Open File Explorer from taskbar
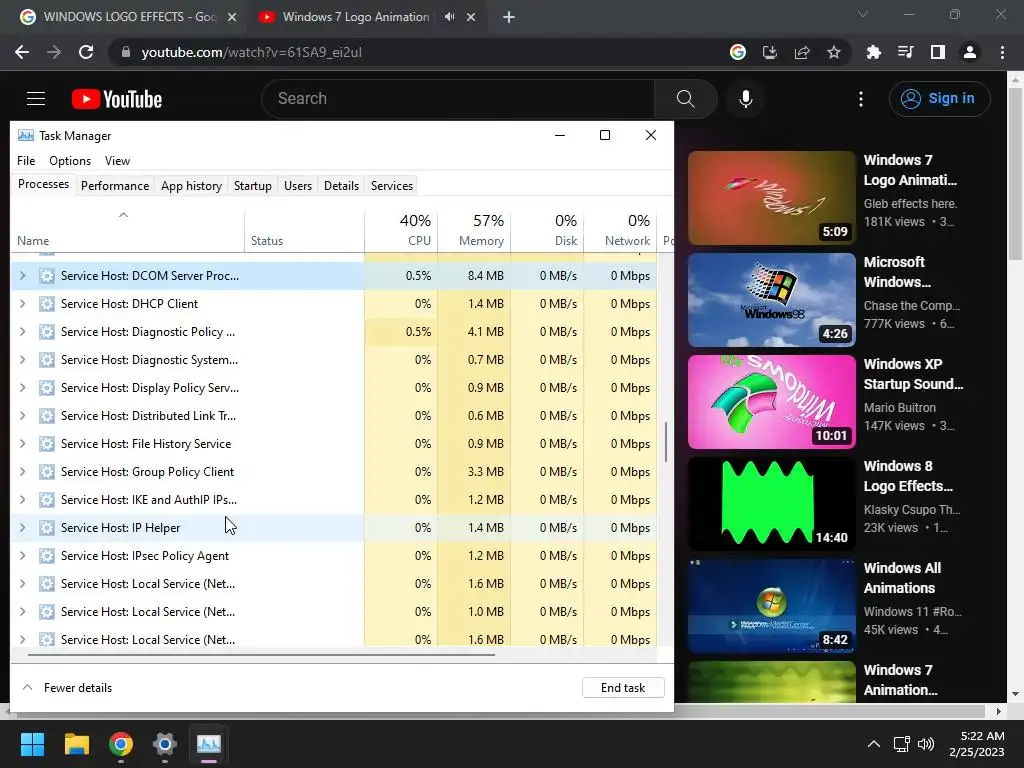This screenshot has height=768, width=1024. [x=76, y=744]
